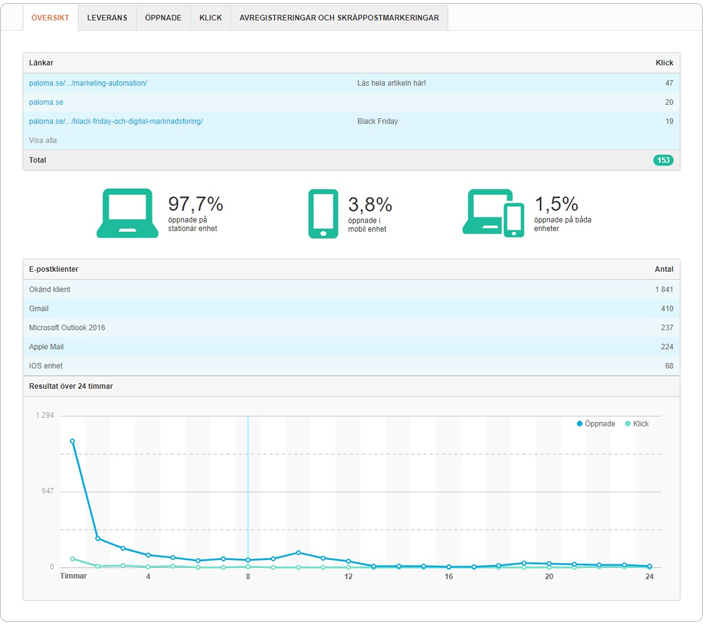
Task: Click the 'Resultat över 24 timmar' heading
Action: pos(71,386)
